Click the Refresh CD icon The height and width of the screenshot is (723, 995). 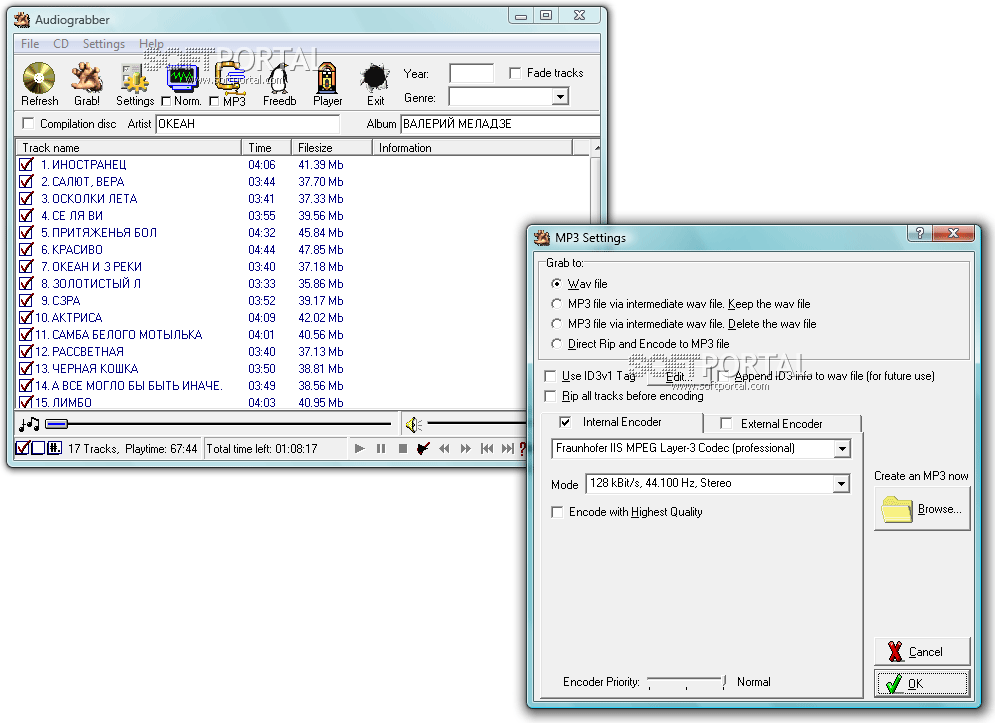[x=39, y=78]
